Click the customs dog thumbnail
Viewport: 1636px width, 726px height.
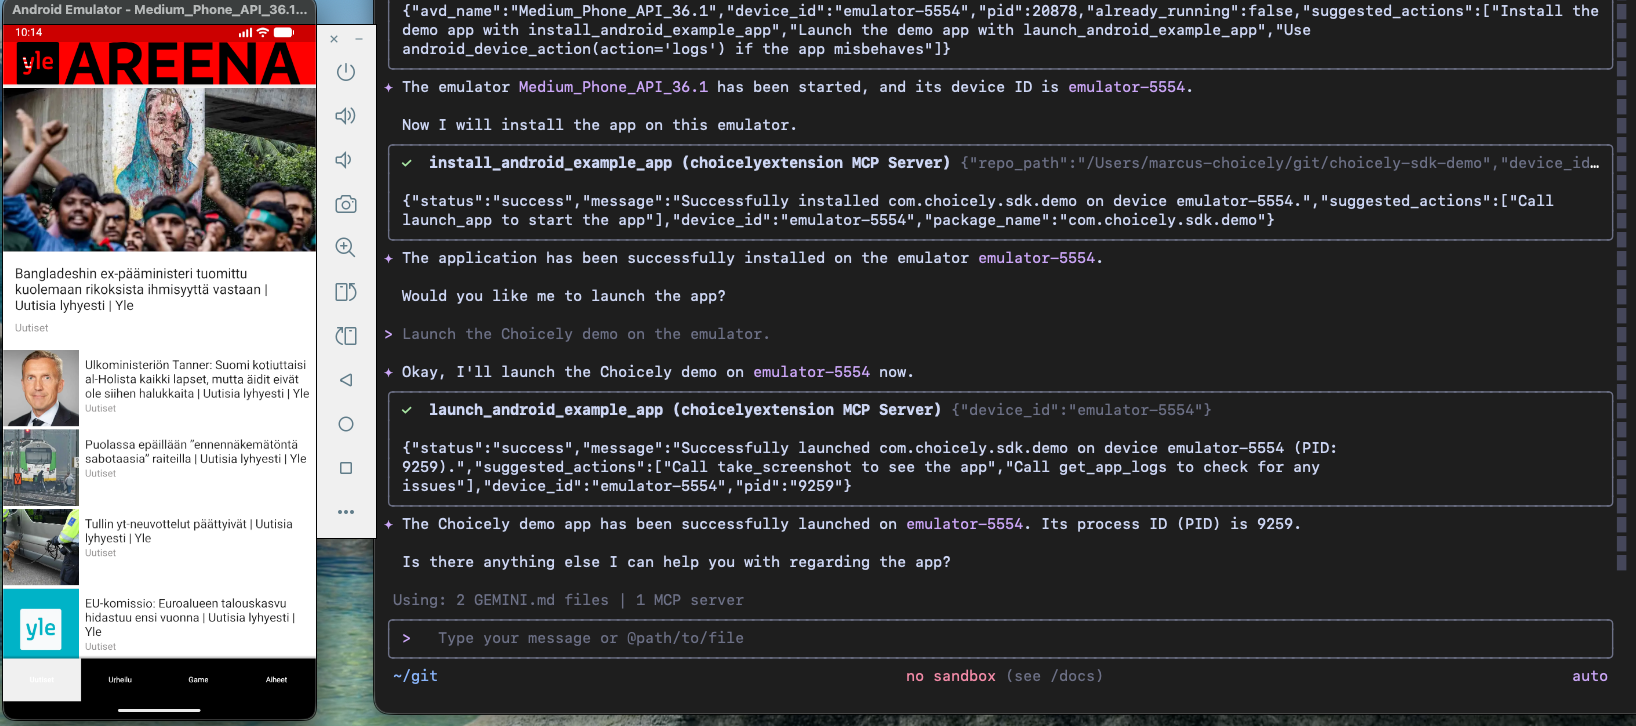click(x=41, y=547)
